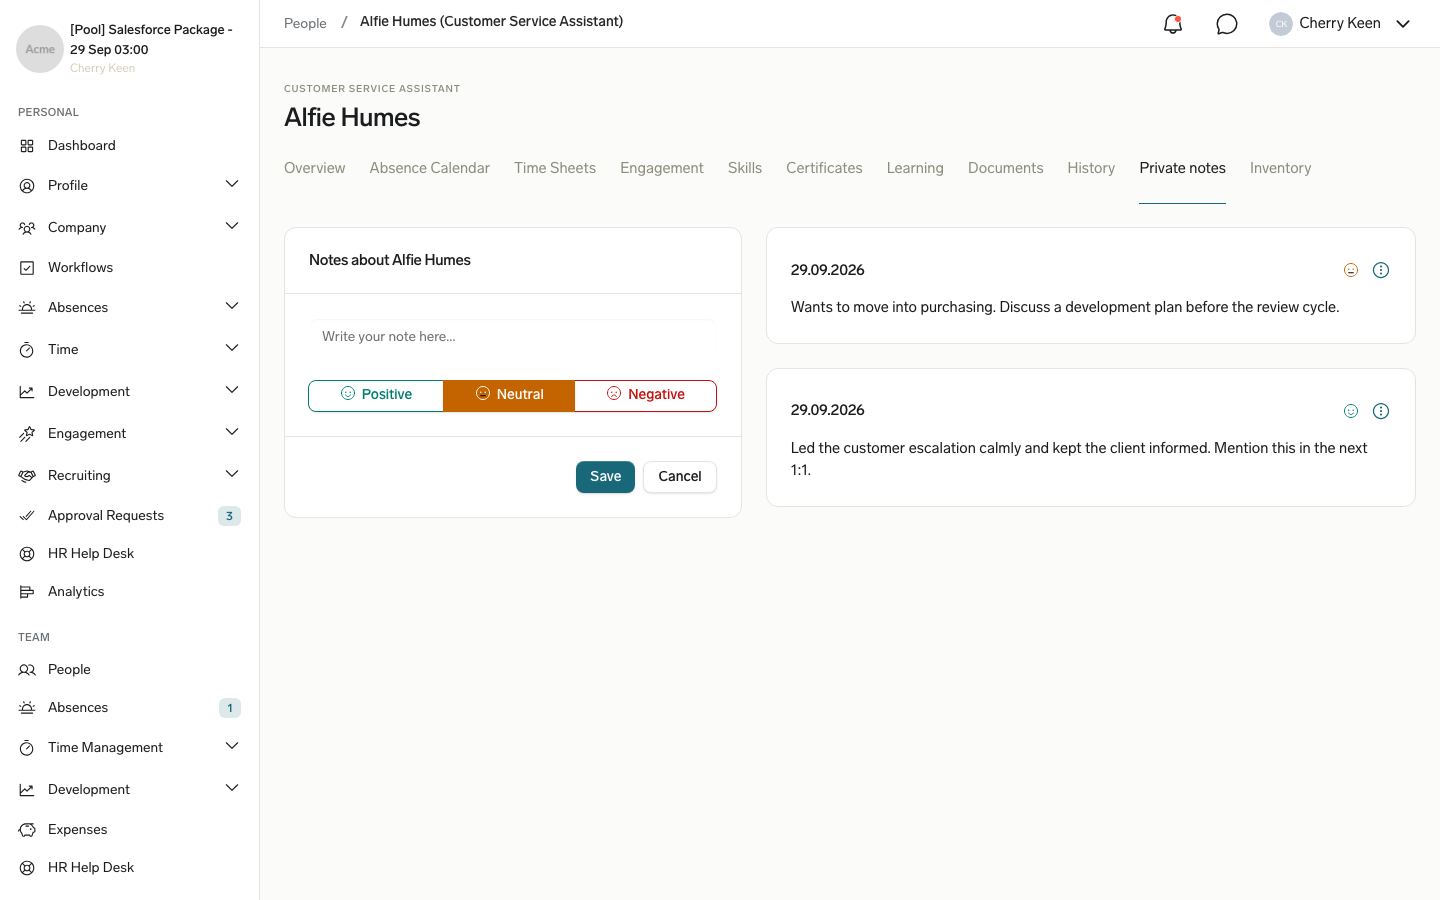Select the Private notes tab

[1183, 168]
